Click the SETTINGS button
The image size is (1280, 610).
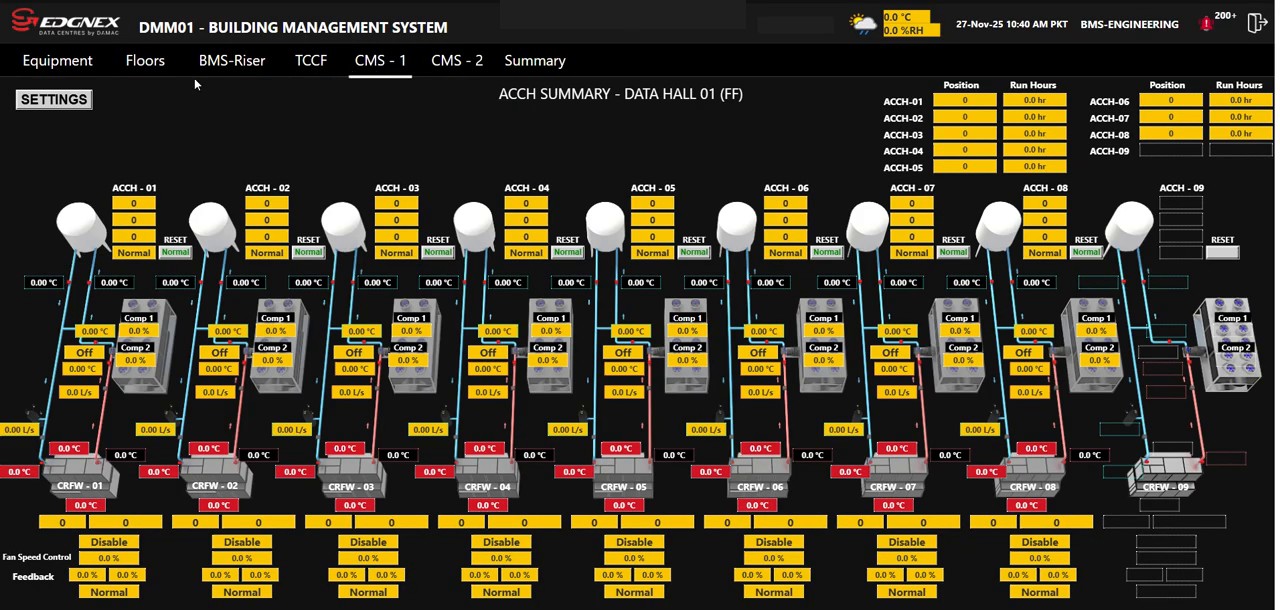(54, 99)
